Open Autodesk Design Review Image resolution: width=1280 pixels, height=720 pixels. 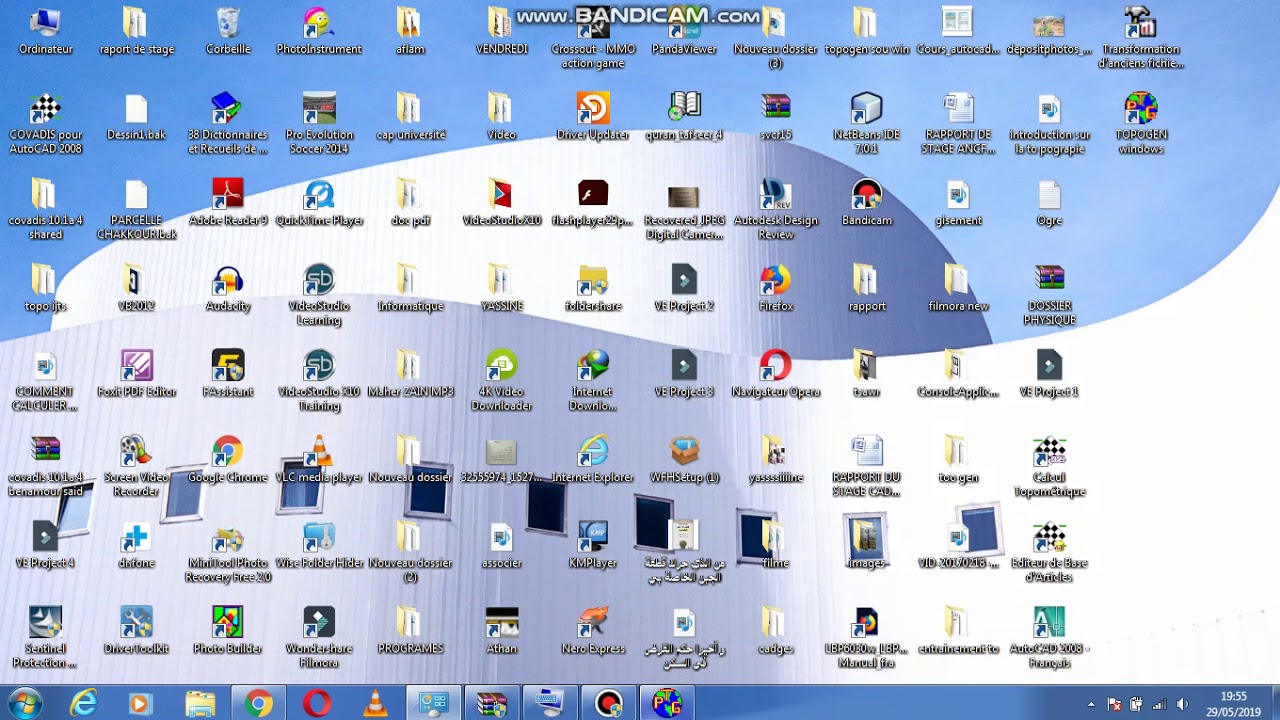[x=776, y=209]
